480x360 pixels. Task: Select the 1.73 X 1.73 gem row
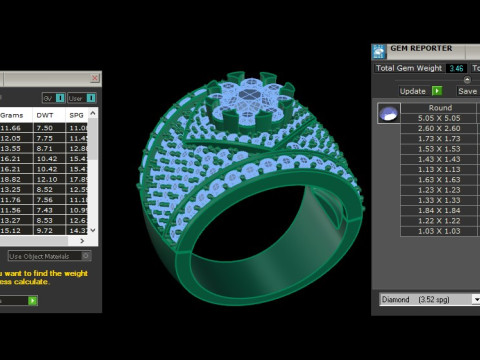click(438, 139)
